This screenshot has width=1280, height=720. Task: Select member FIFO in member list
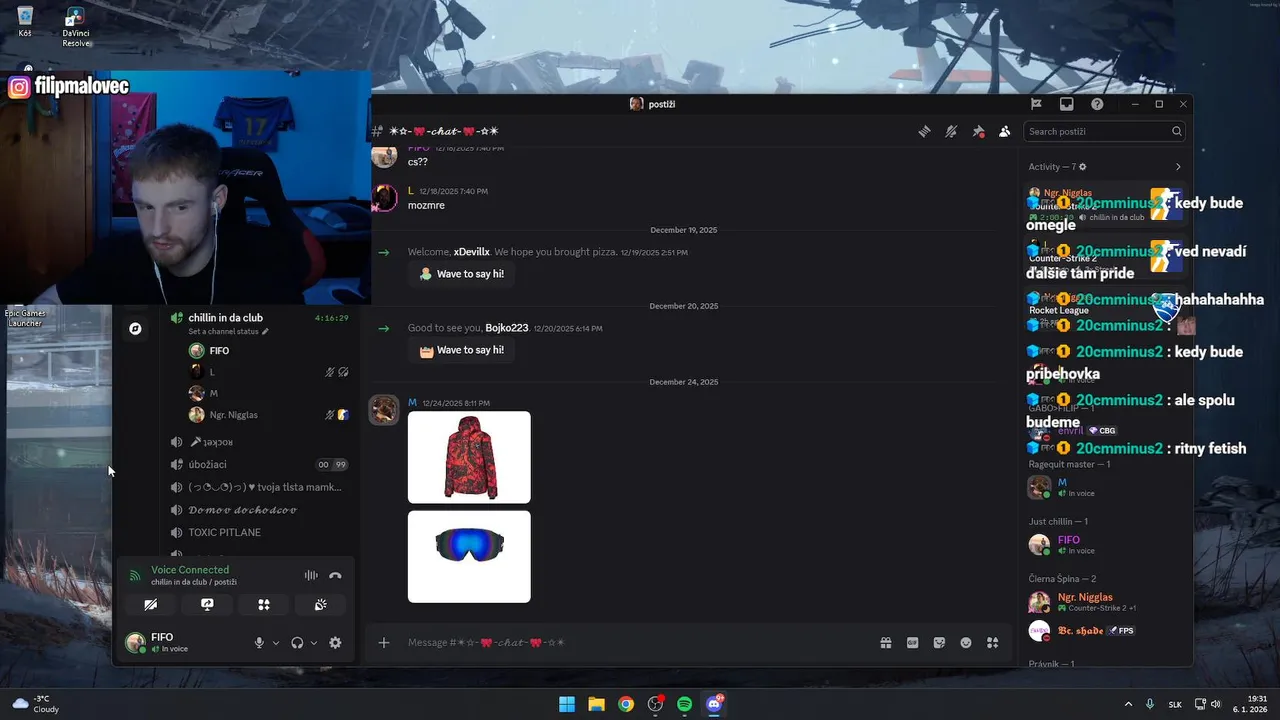tap(1105, 545)
